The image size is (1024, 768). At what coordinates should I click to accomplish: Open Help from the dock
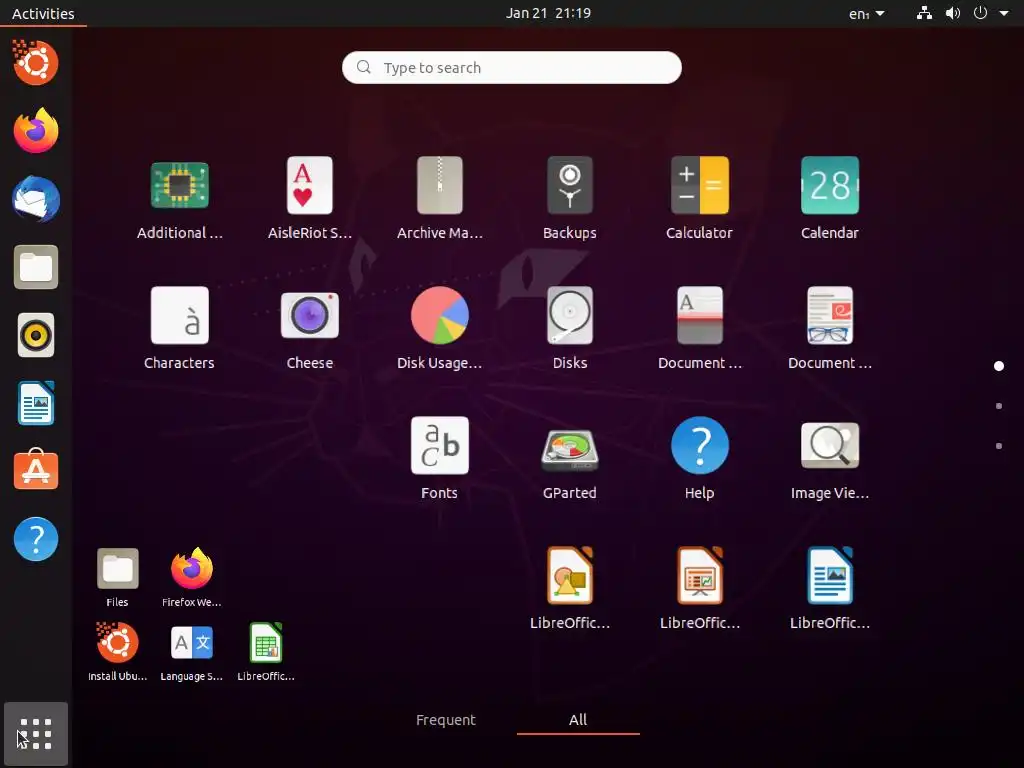pos(36,539)
